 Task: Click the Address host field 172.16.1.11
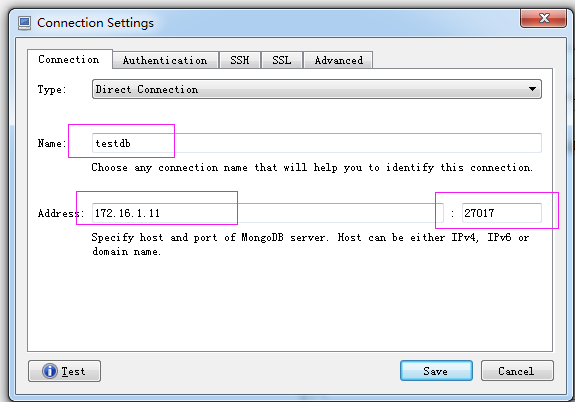click(x=268, y=213)
